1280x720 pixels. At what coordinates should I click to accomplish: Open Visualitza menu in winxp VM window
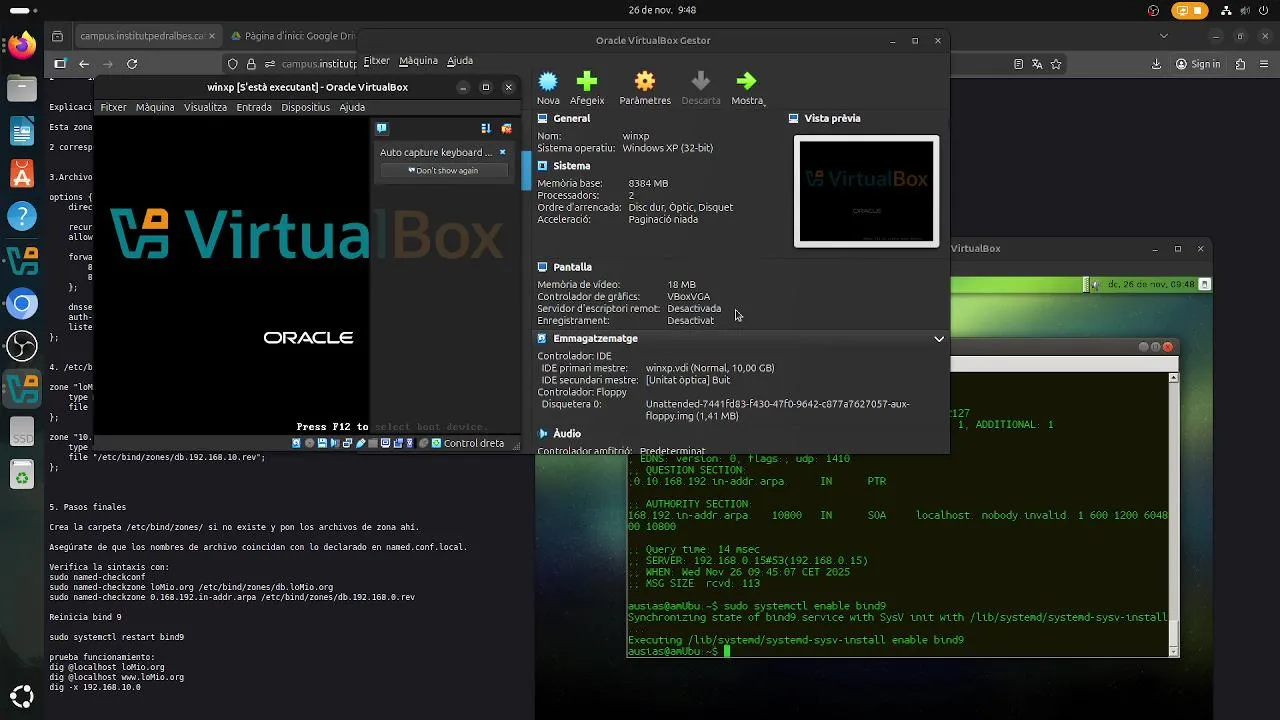pyautogui.click(x=205, y=107)
